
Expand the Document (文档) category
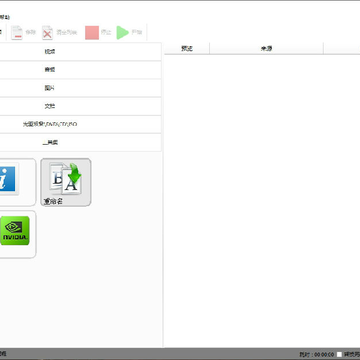(80, 106)
